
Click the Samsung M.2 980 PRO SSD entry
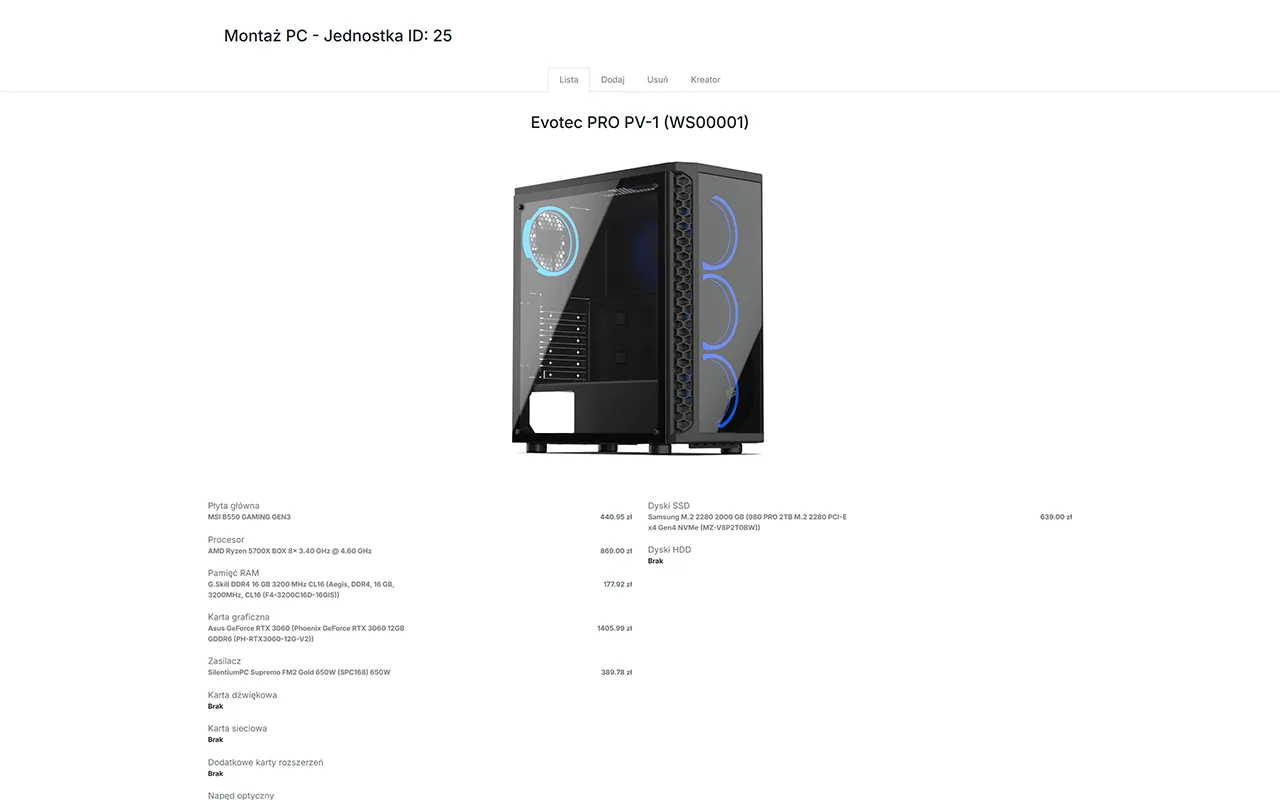coord(747,522)
